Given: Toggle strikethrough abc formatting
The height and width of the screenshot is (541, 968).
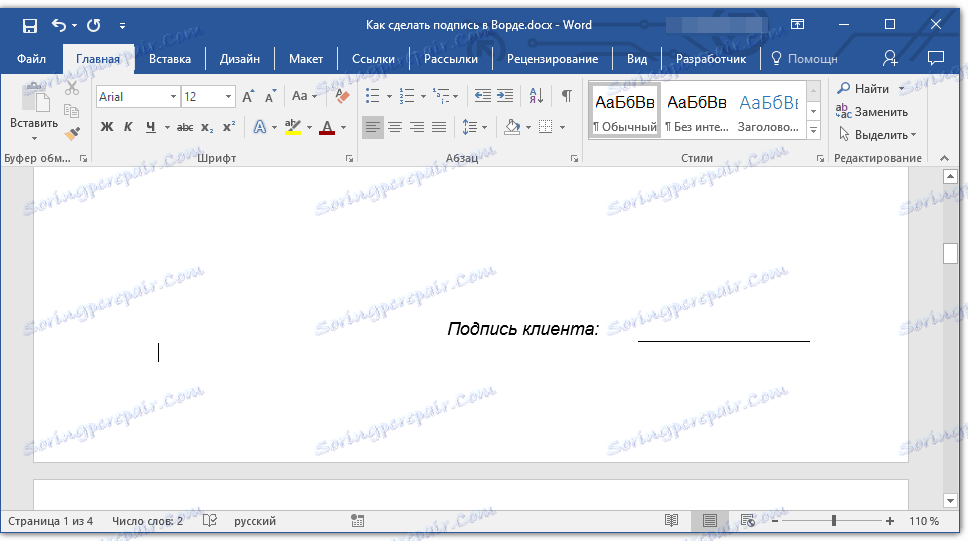Looking at the screenshot, I should click(185, 127).
